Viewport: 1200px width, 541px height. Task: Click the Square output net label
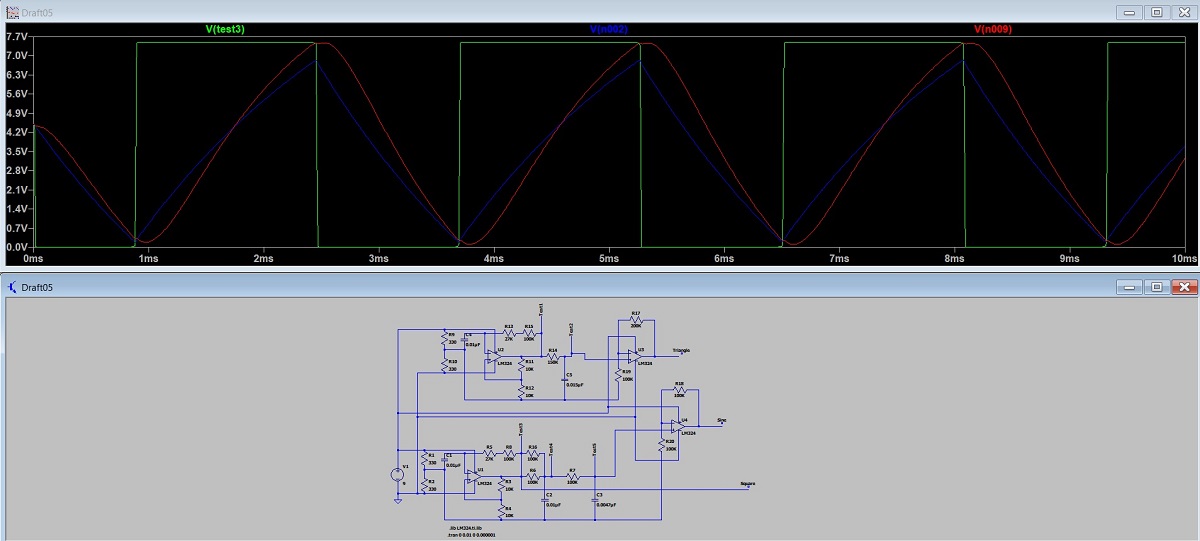pos(746,484)
